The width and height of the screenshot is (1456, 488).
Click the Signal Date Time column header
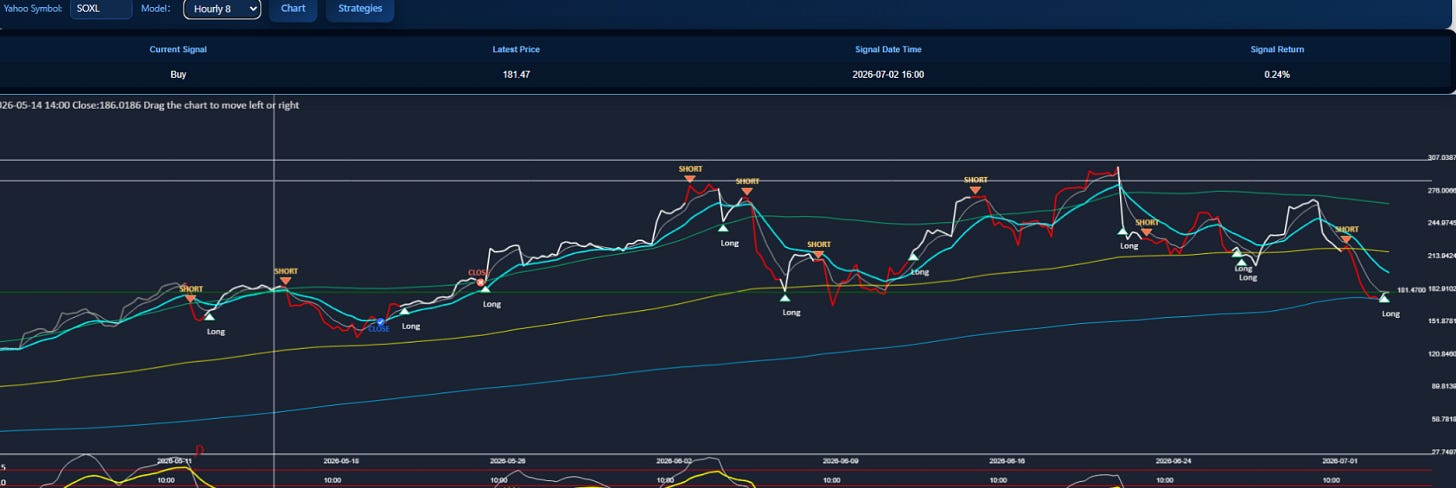pos(889,49)
